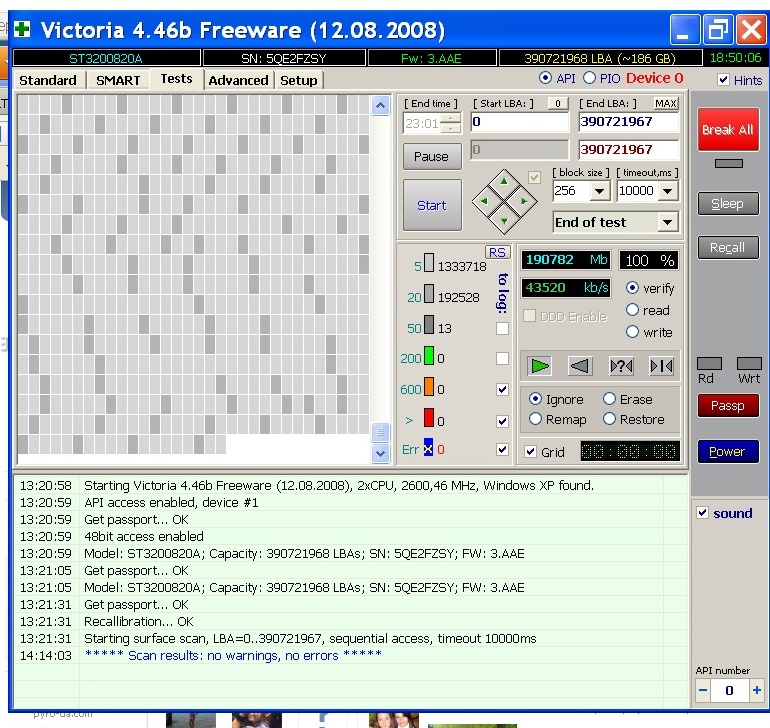Select the Ignore error action
This screenshot has width=770, height=728.
535,399
